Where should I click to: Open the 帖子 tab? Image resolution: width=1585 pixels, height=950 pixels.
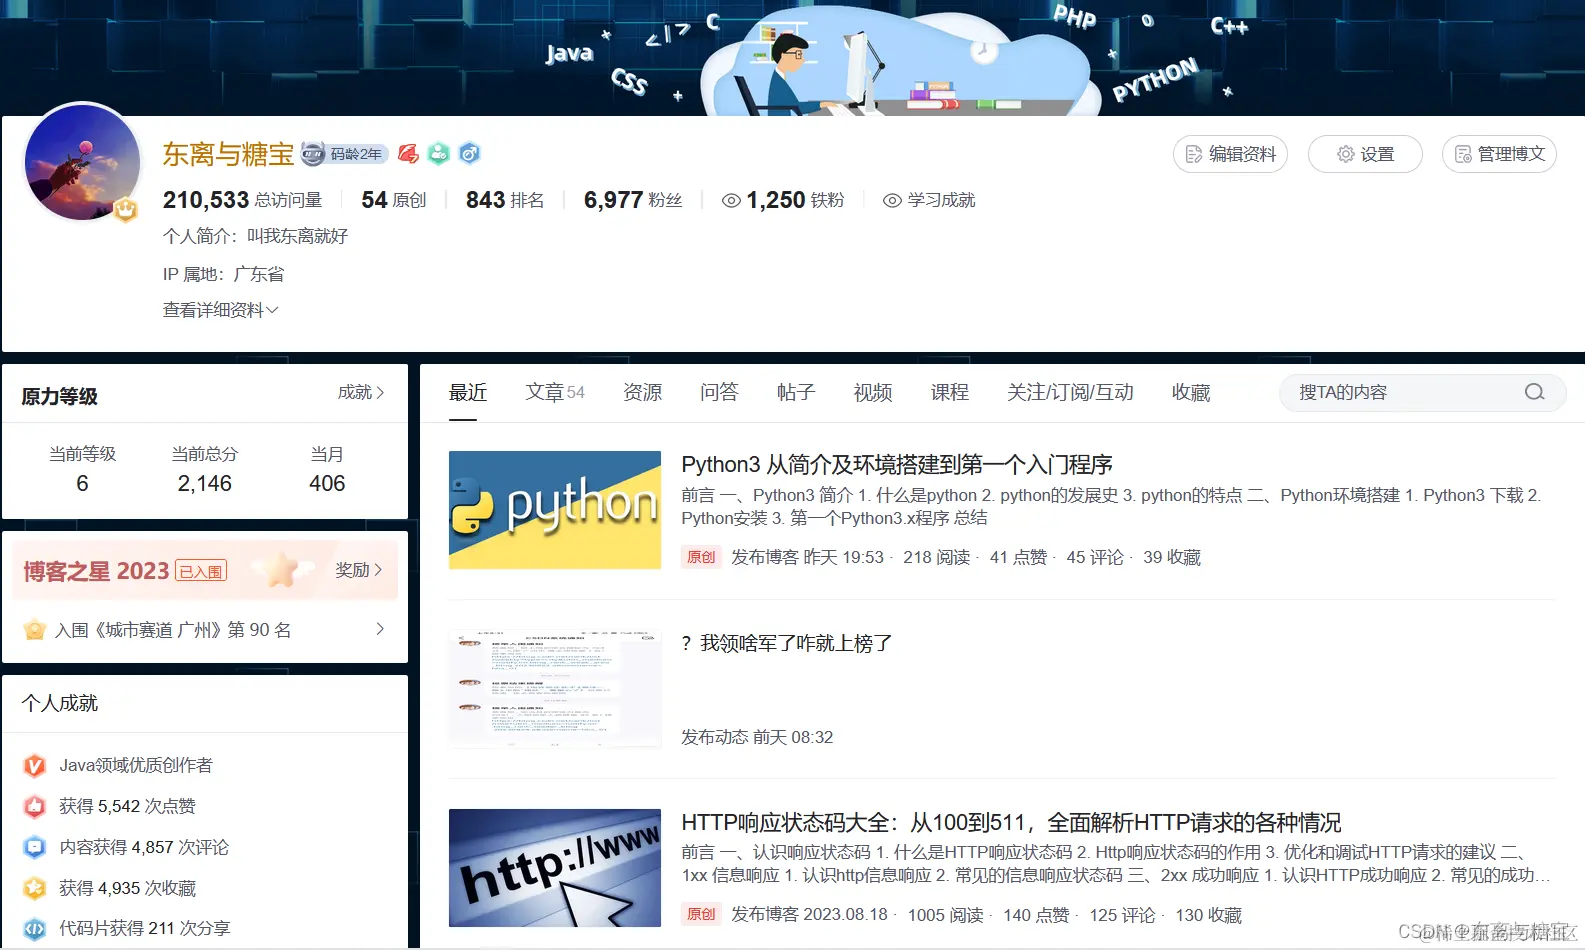coord(796,392)
